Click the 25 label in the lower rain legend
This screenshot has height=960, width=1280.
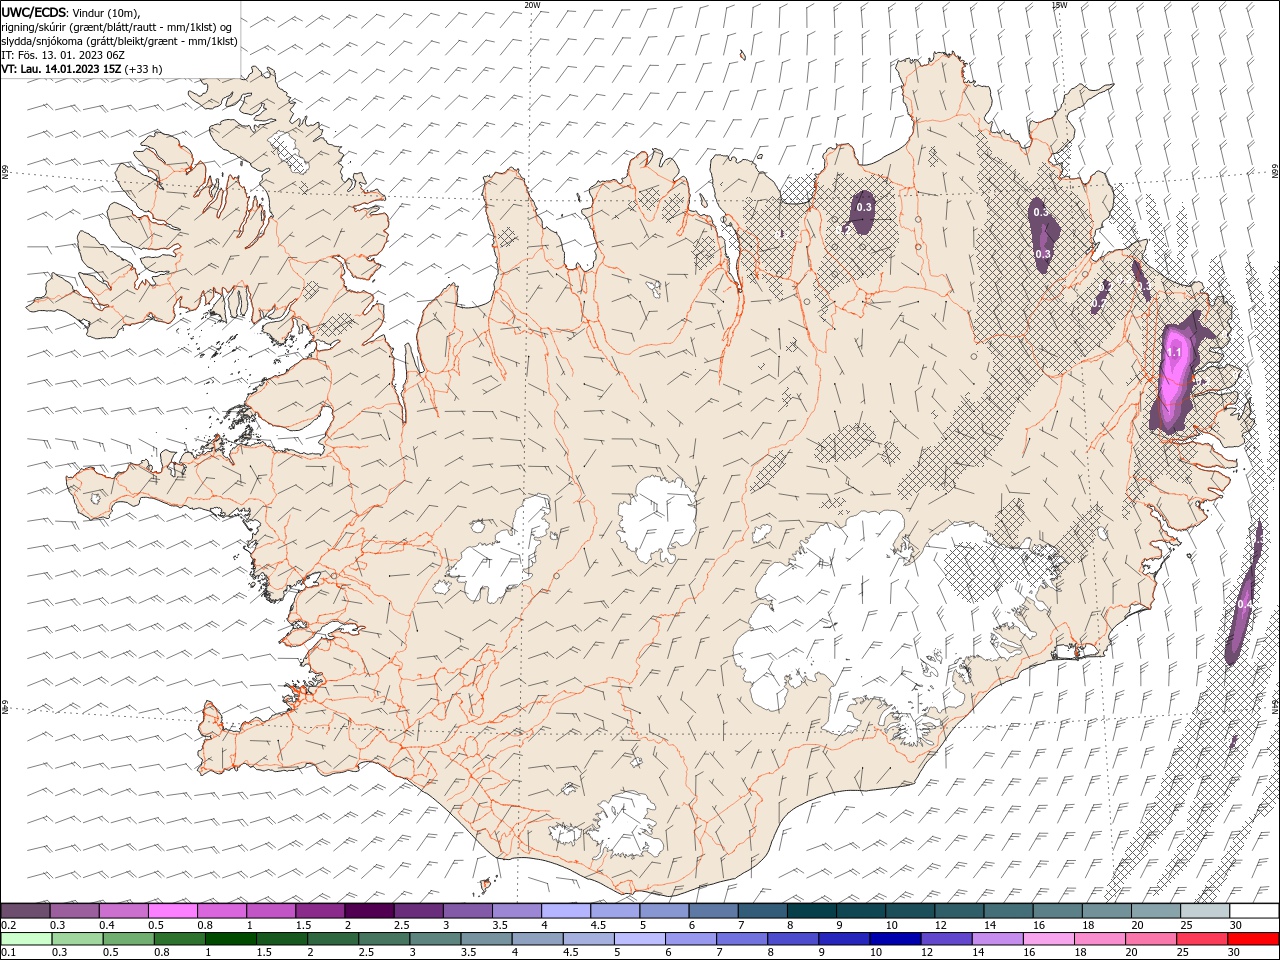(1182, 953)
